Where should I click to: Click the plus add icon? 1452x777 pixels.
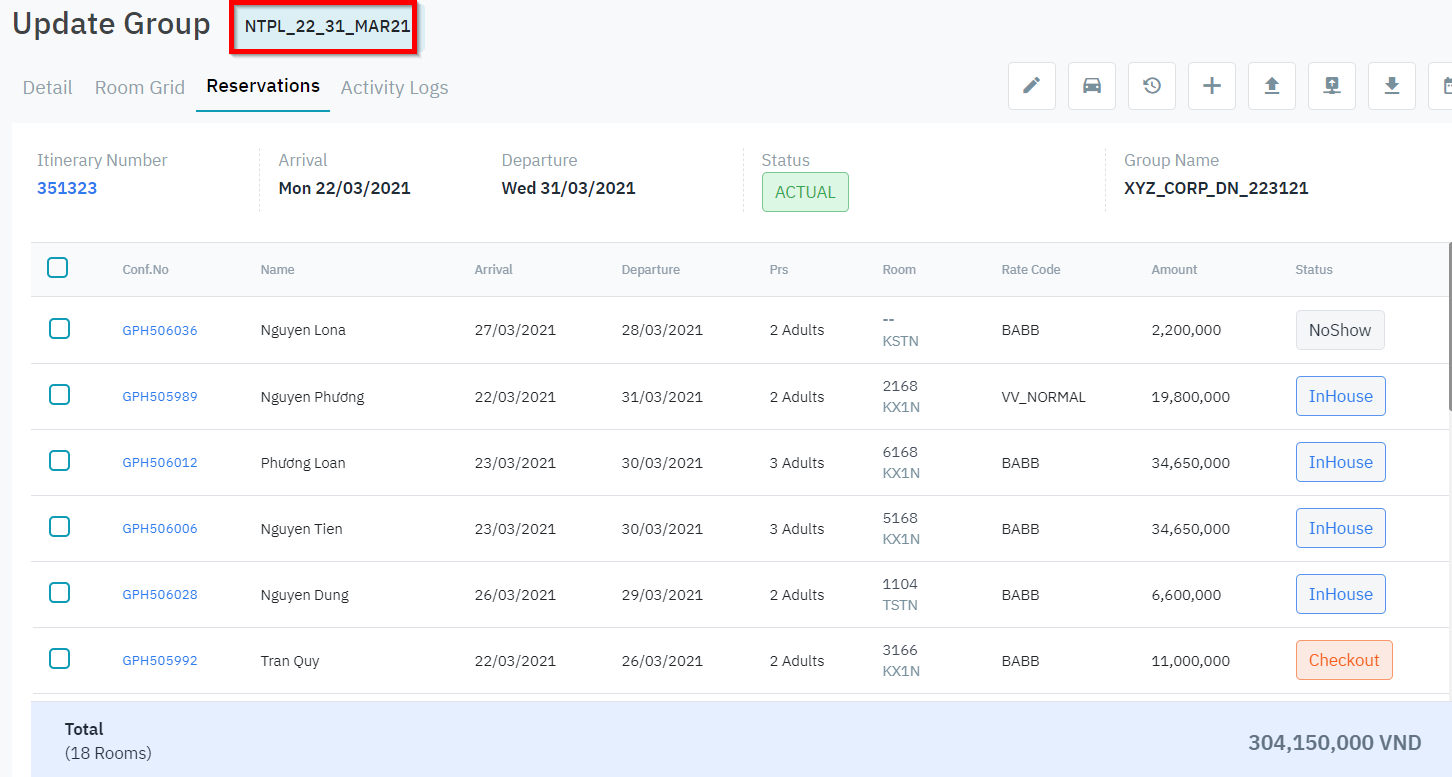(1211, 86)
